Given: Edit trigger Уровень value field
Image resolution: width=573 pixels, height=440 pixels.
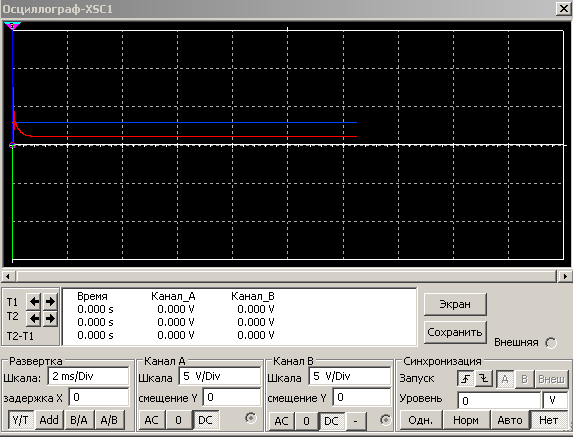Looking at the screenshot, I should [x=499, y=401].
